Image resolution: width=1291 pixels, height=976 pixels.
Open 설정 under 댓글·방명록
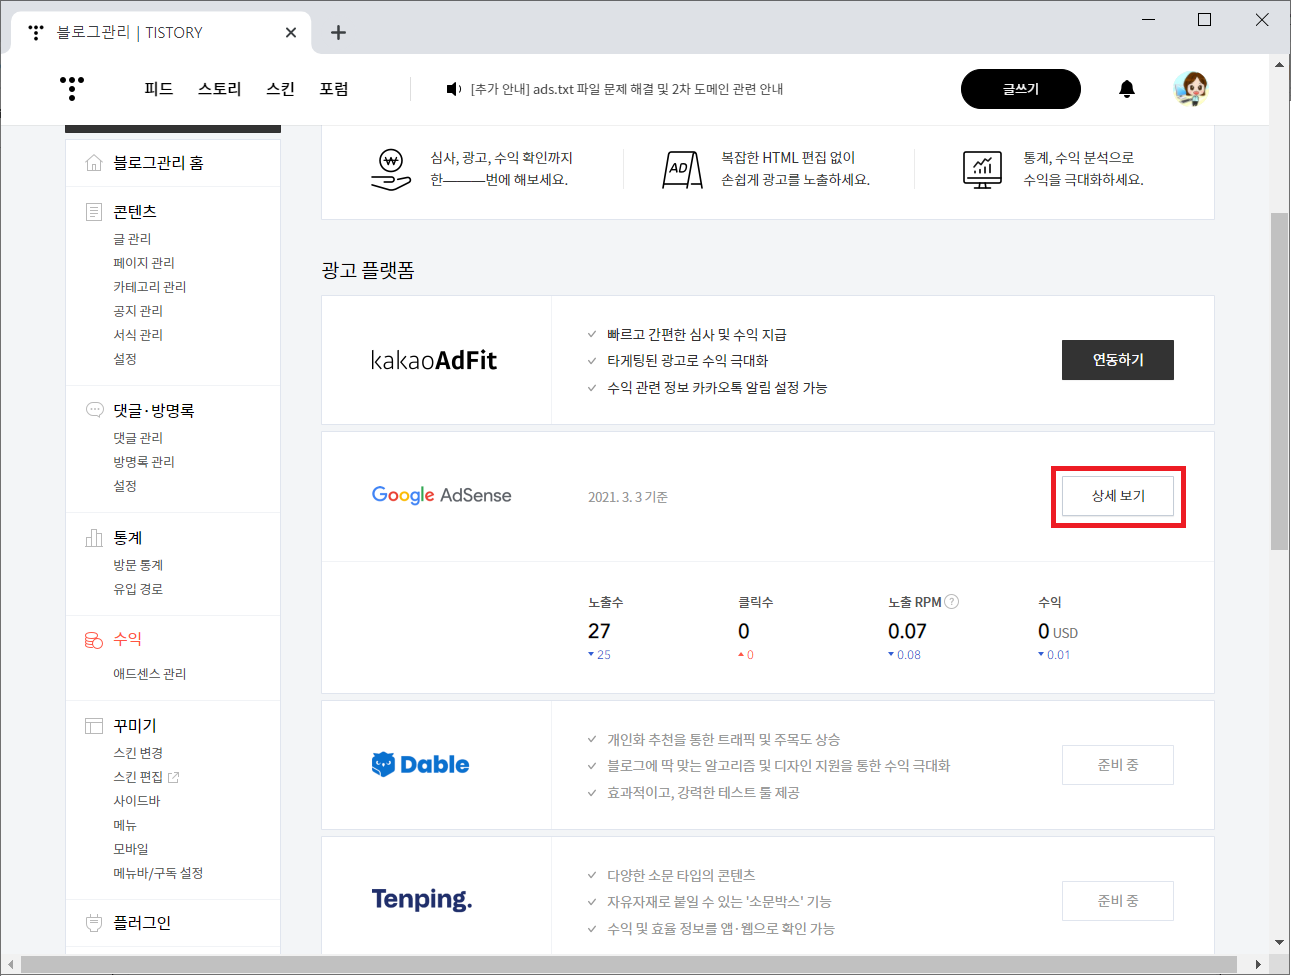[x=125, y=486]
